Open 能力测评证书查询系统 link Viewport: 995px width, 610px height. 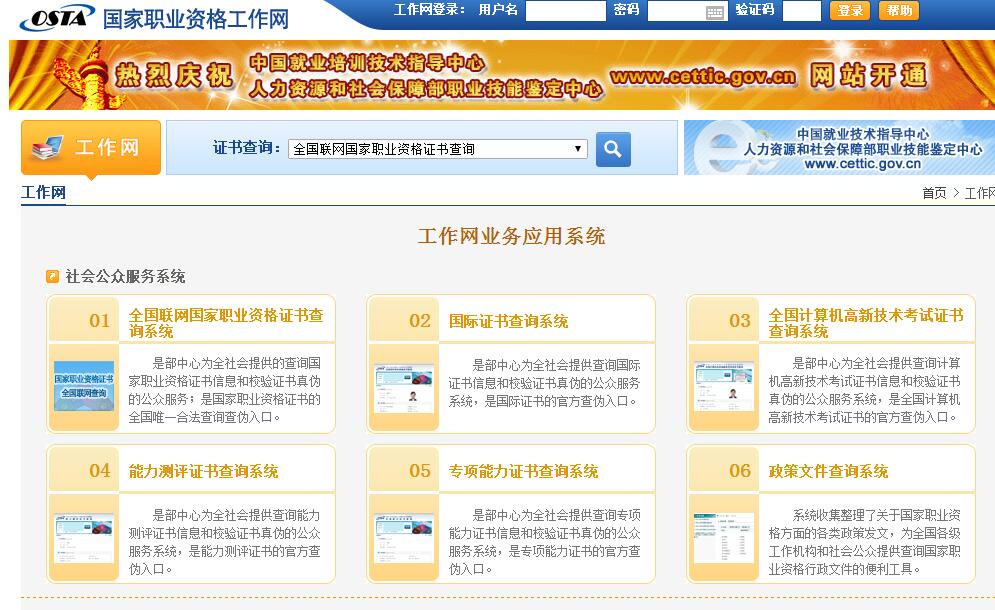tap(203, 471)
